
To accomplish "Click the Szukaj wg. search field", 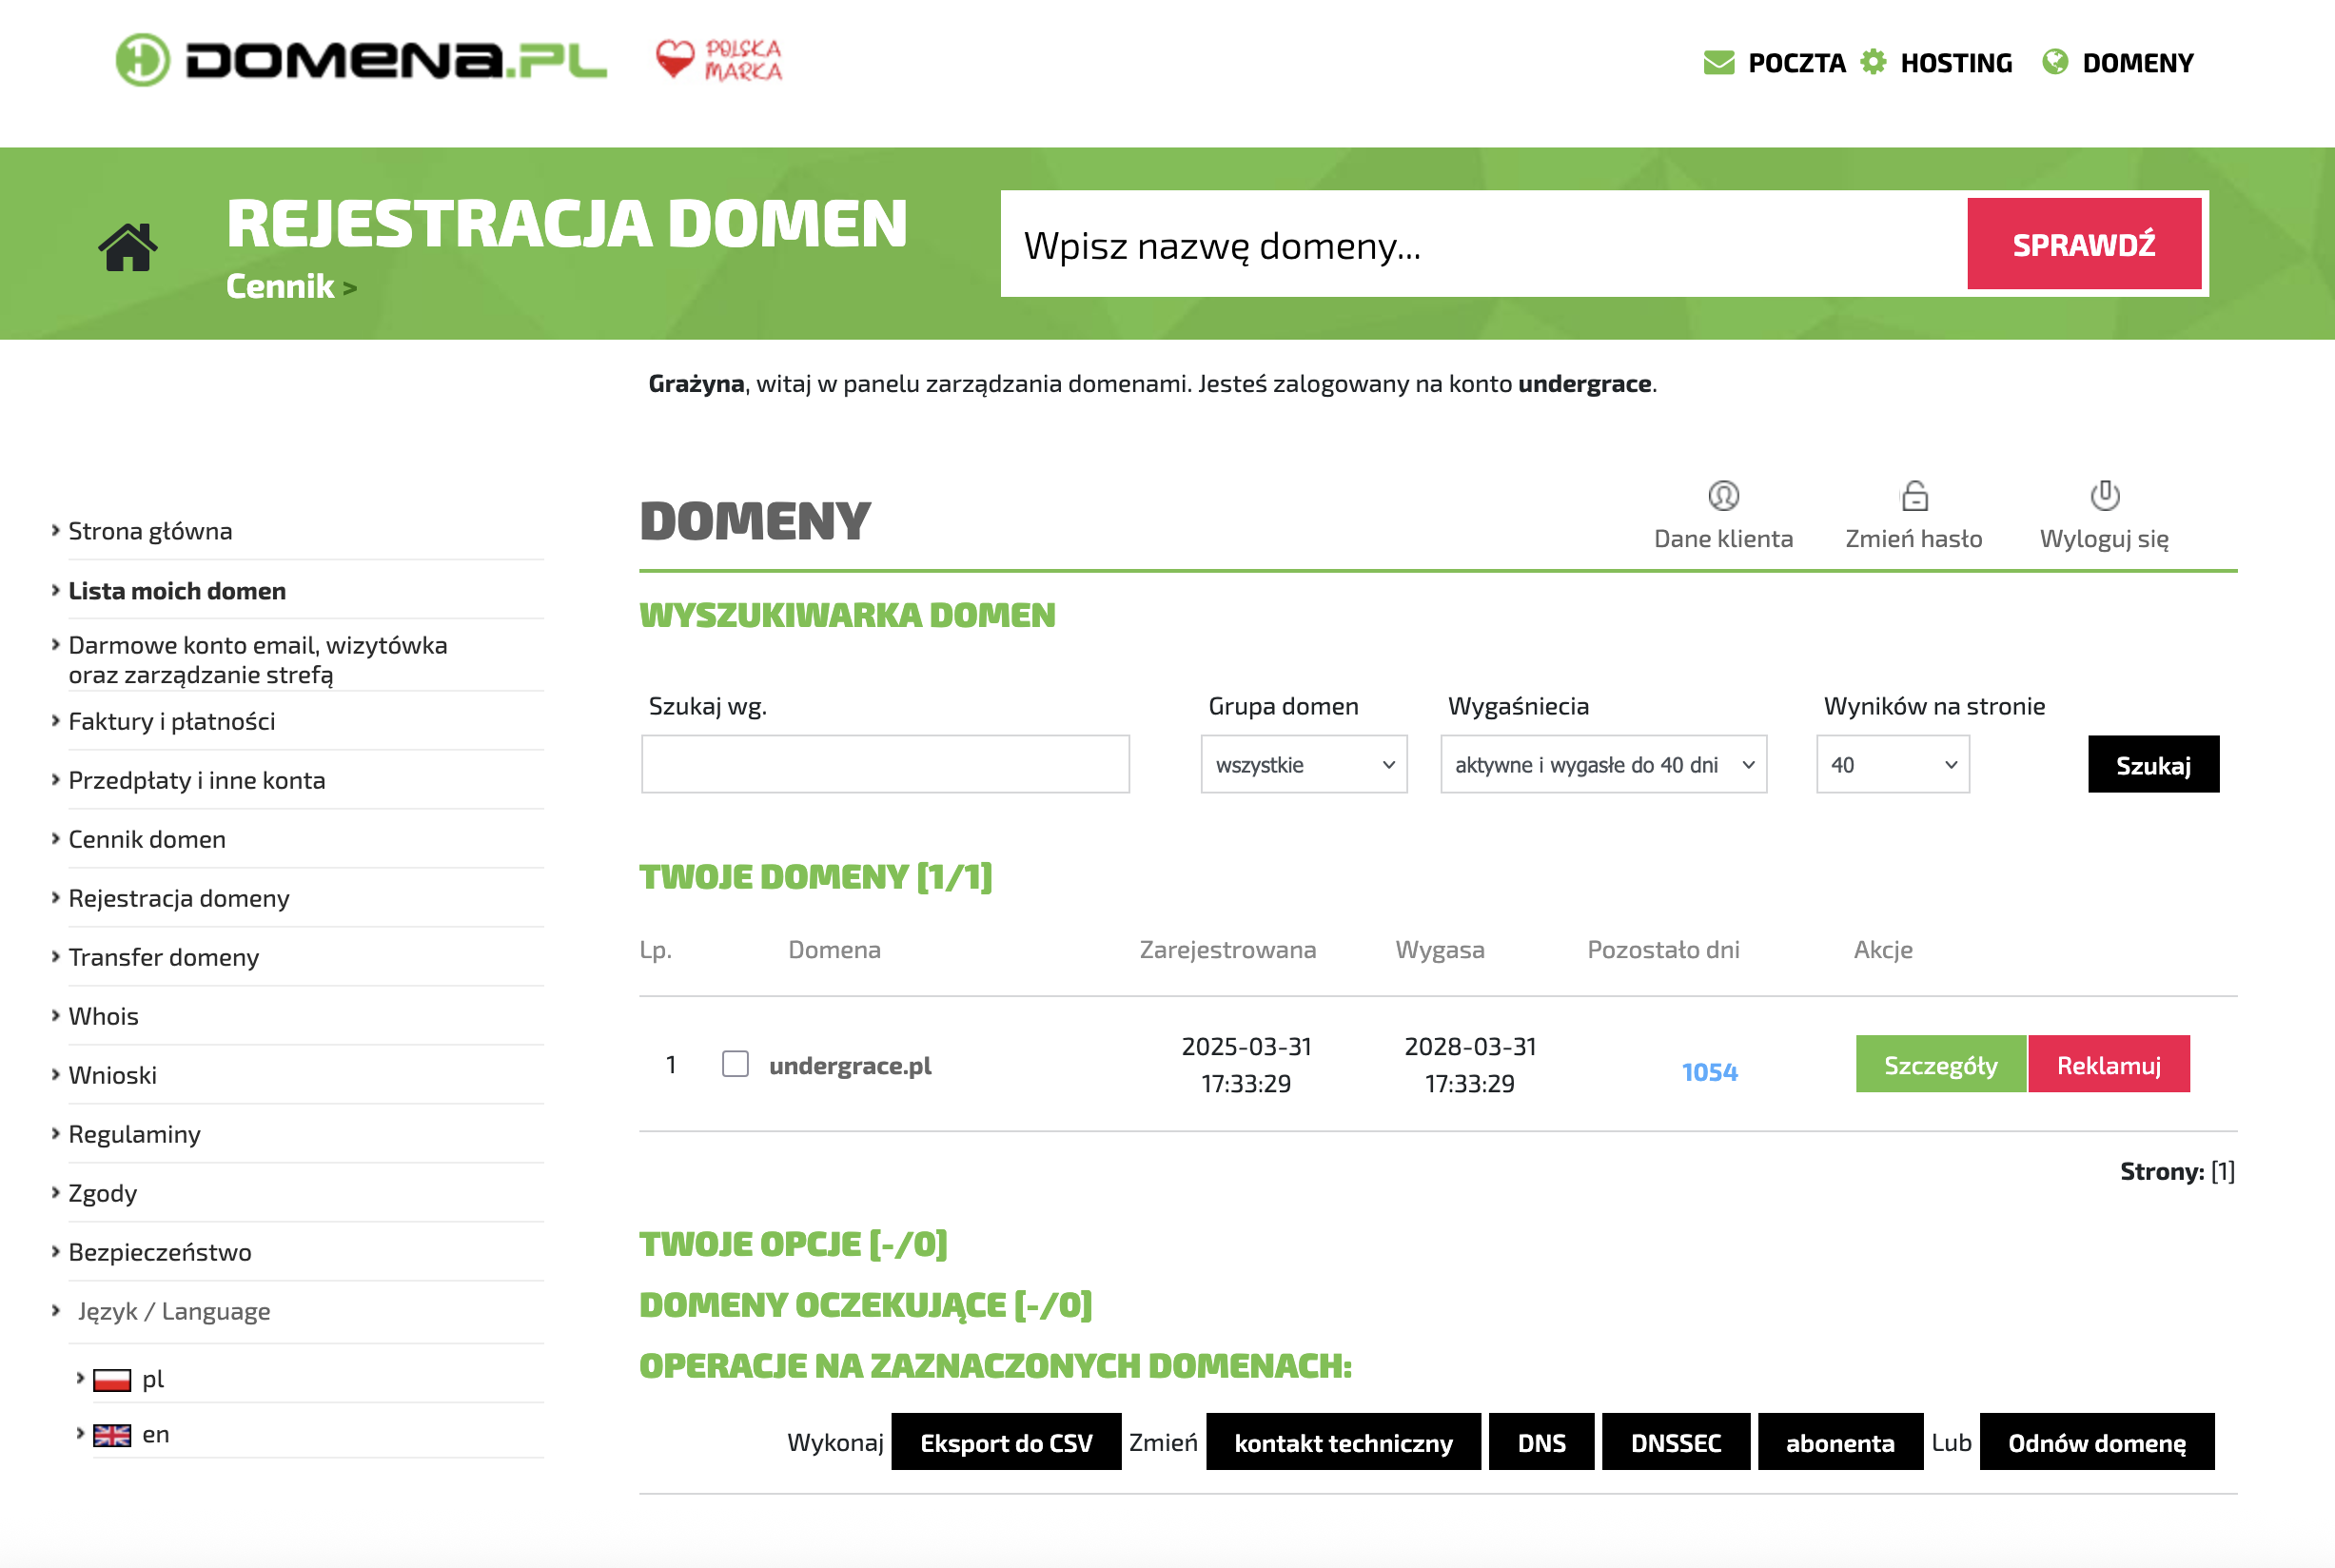I will click(885, 765).
